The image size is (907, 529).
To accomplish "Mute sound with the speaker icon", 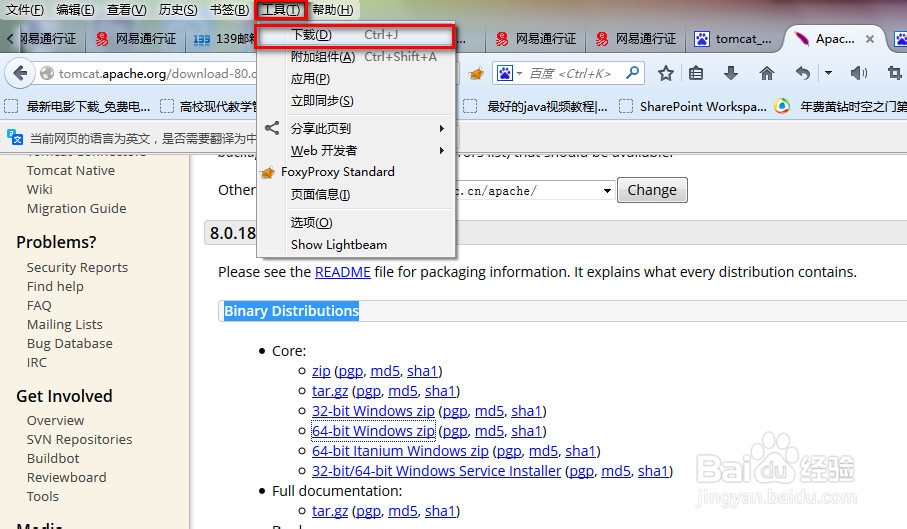I will pos(858,73).
